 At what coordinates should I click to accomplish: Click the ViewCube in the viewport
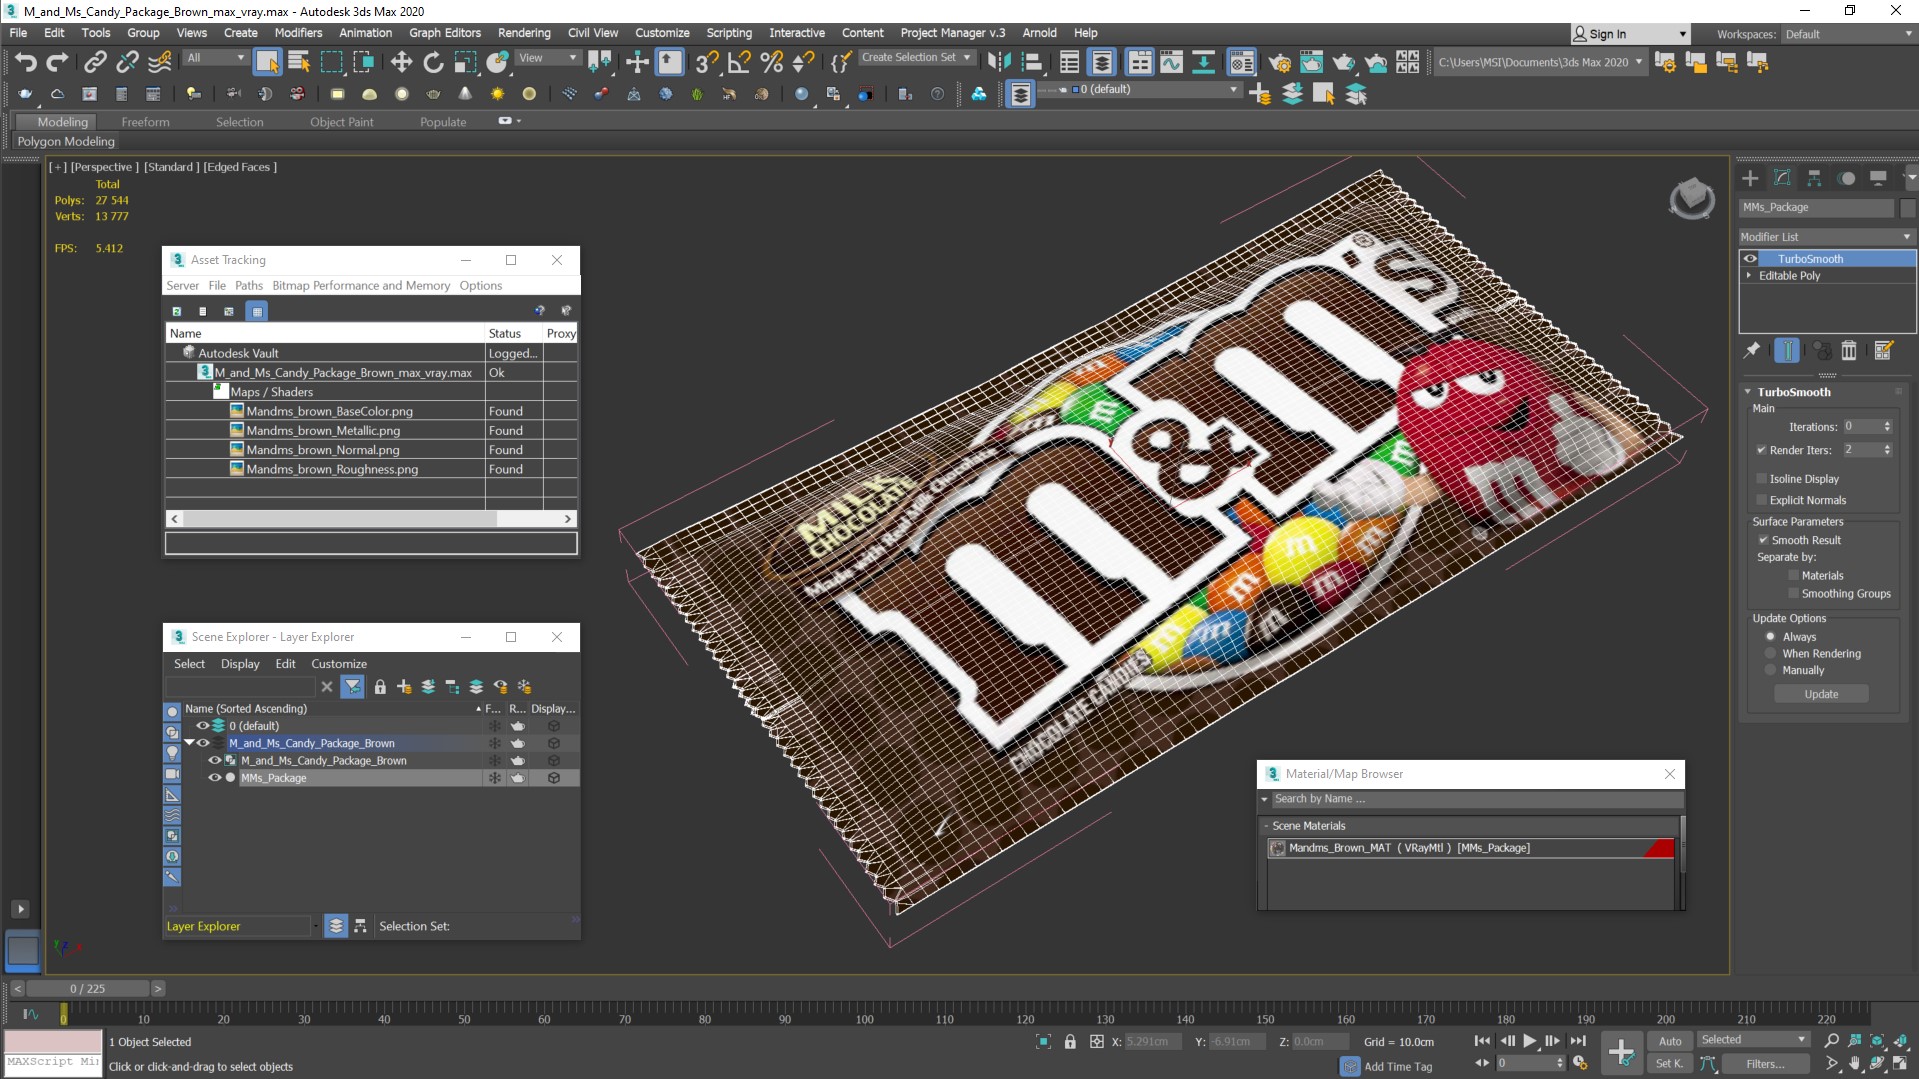point(1692,197)
